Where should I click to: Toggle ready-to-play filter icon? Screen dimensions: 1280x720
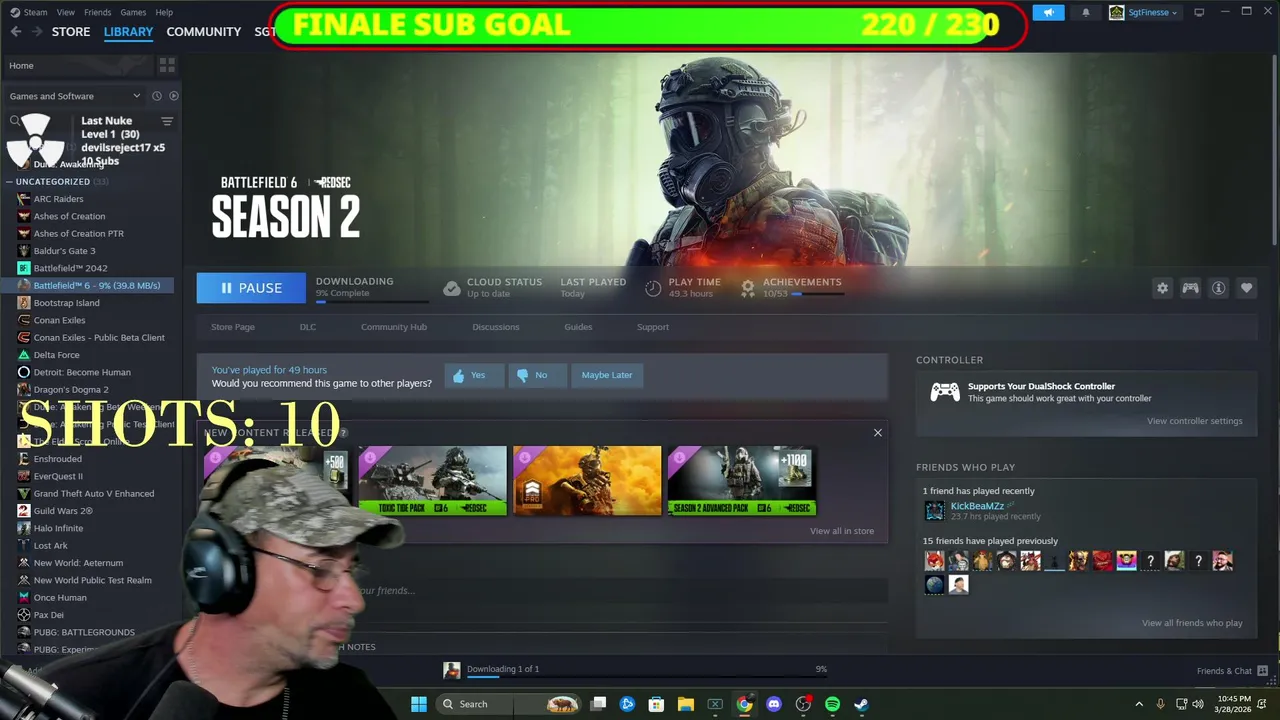tap(173, 96)
